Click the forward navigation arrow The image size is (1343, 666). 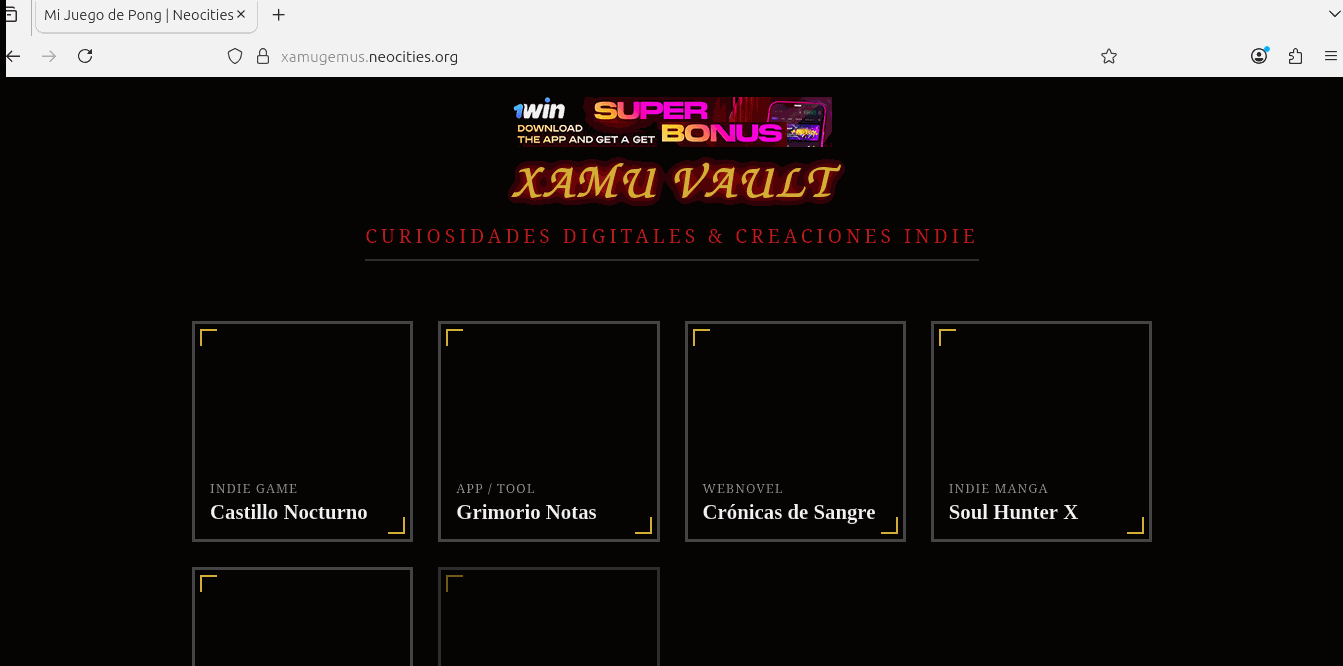49,56
